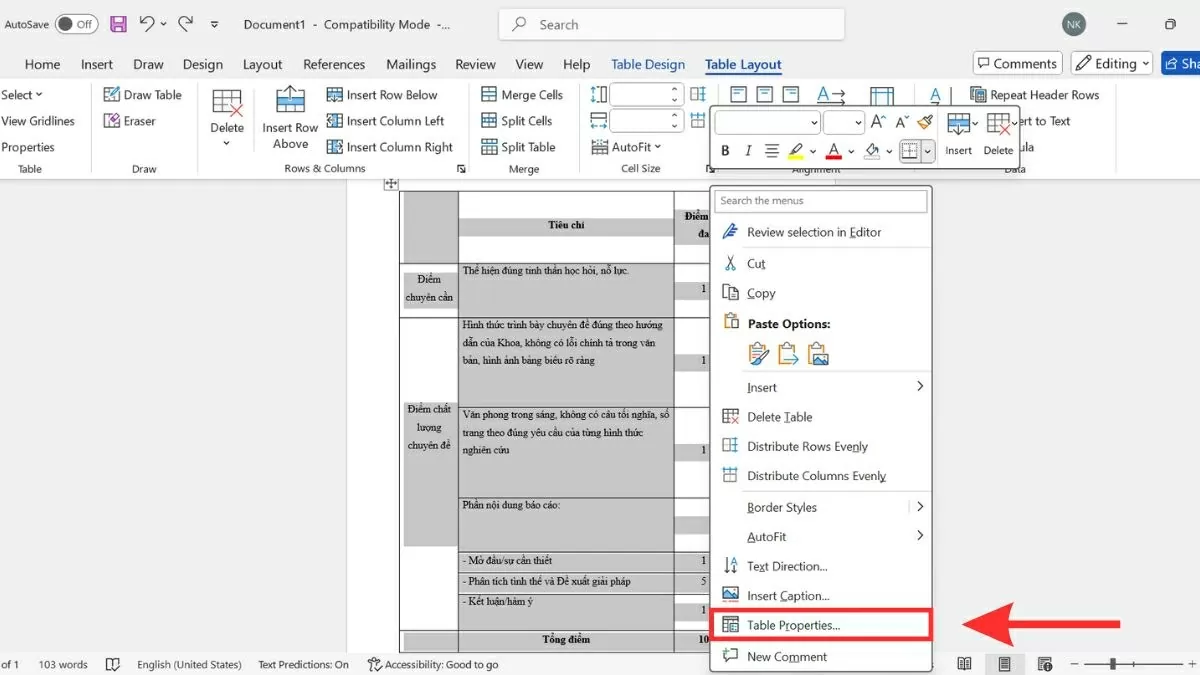Toggle AutoSave switch on
The width and height of the screenshot is (1200, 675).
click(x=76, y=24)
